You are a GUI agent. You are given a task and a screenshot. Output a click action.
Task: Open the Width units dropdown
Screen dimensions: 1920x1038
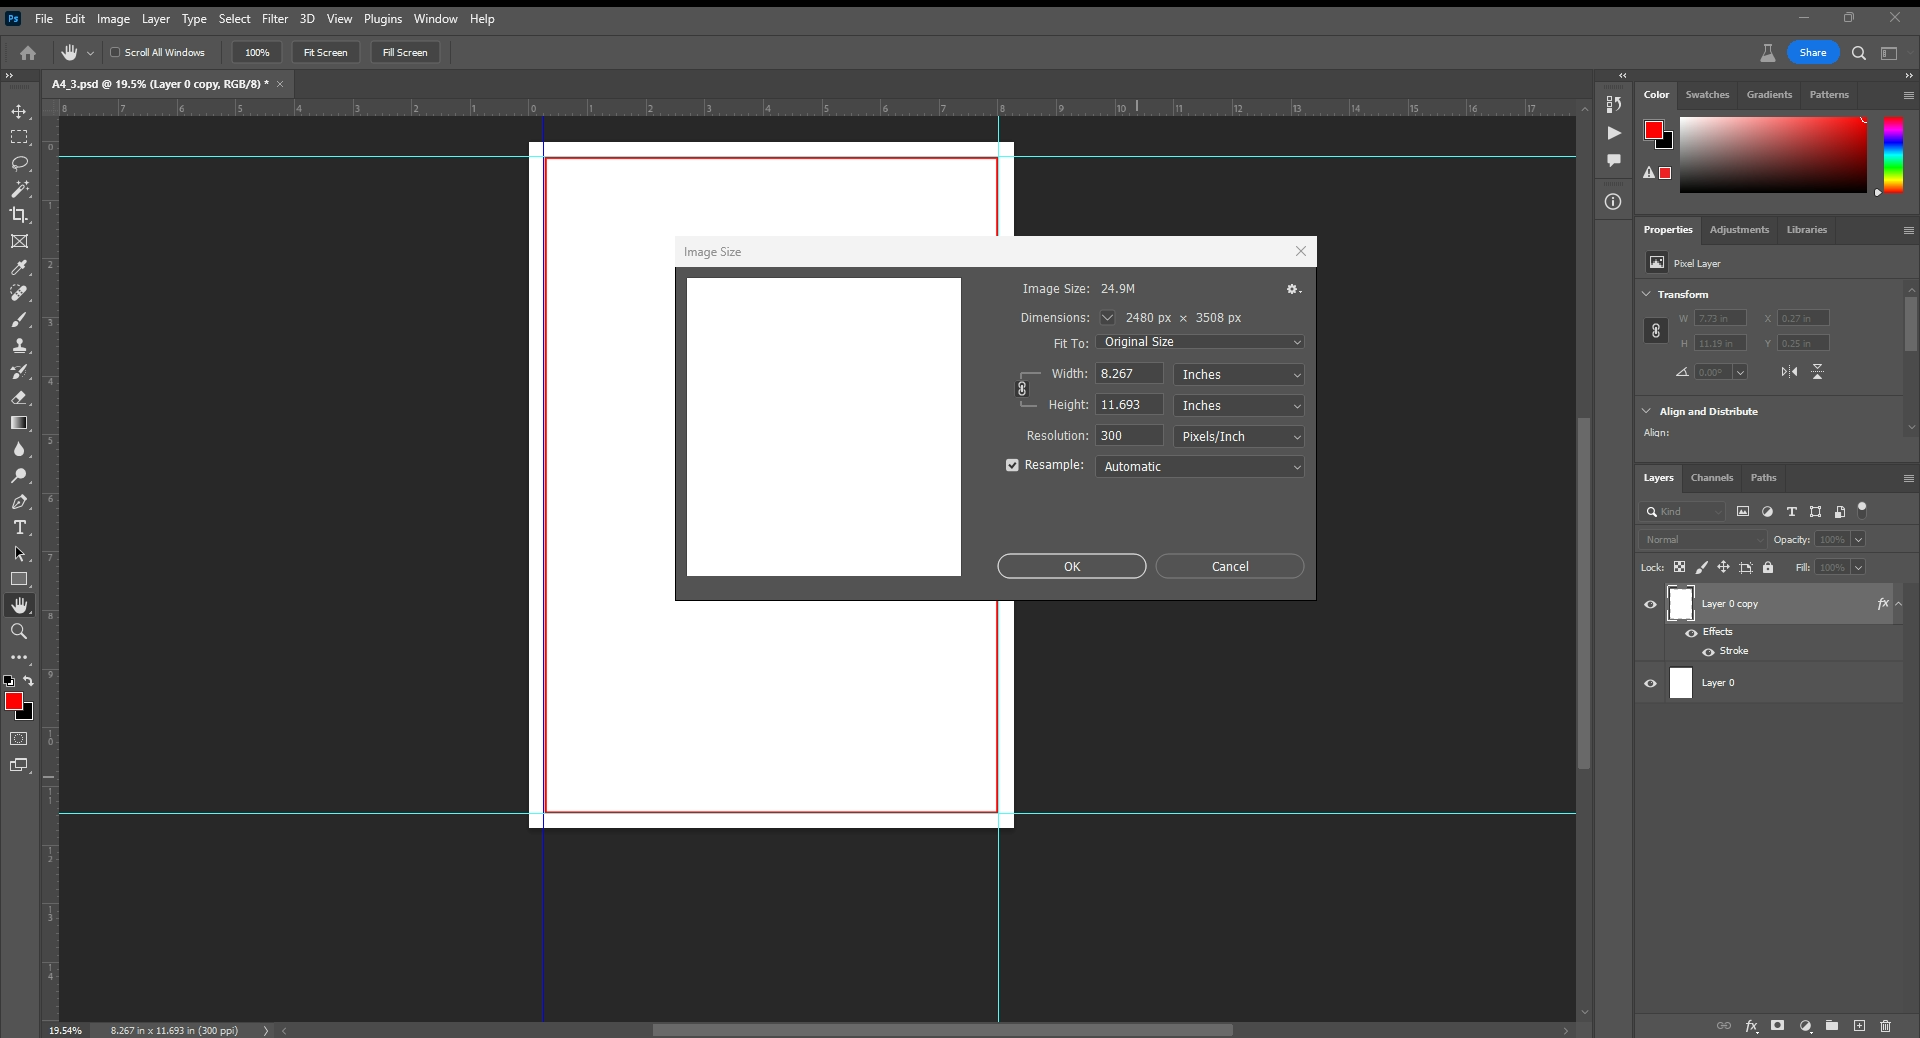tap(1240, 375)
